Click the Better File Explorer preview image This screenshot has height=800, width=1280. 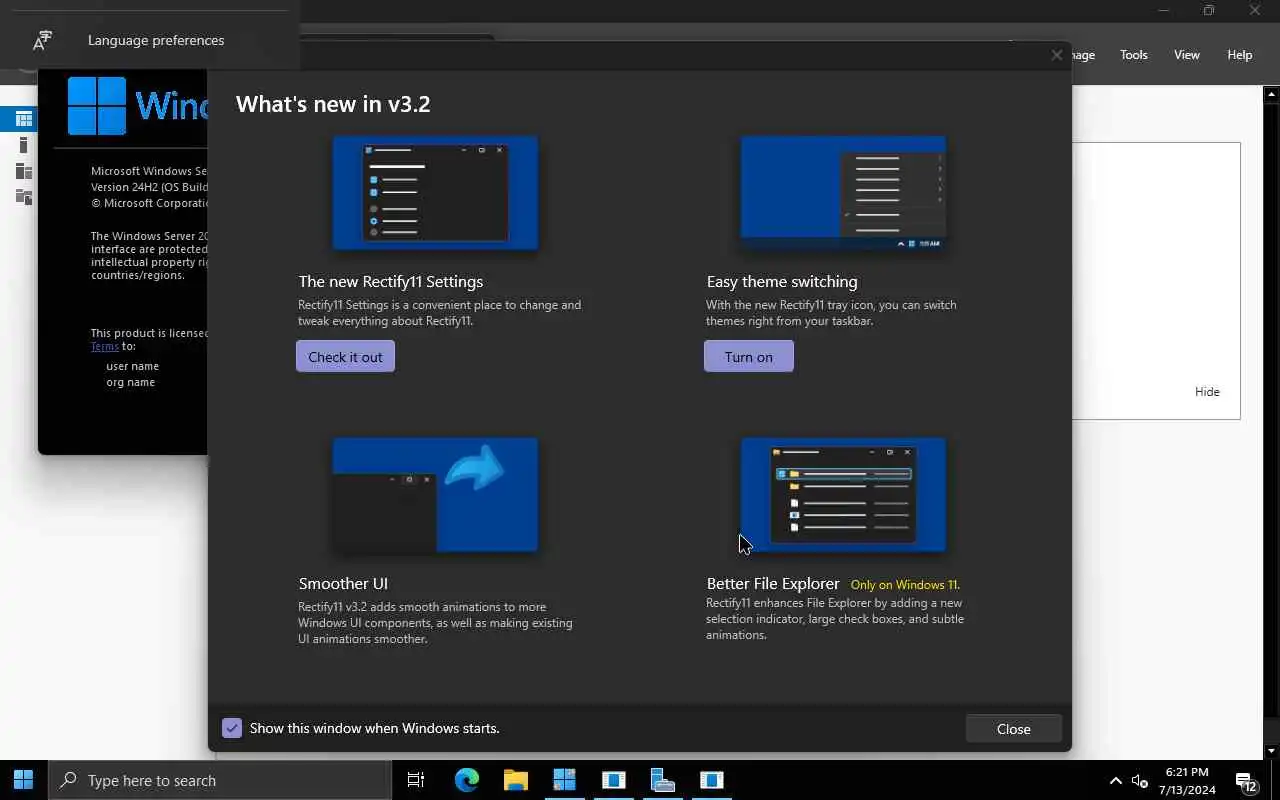(x=843, y=495)
